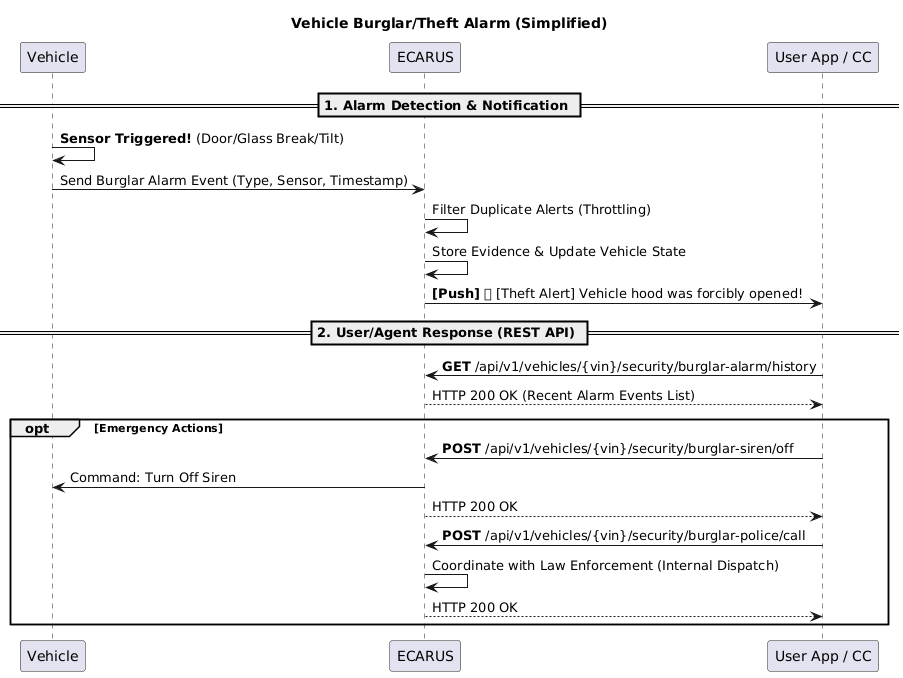Image resolution: width=903 pixels, height=678 pixels.
Task: Click the POST burglar-siren/off request text
Action: tap(618, 449)
